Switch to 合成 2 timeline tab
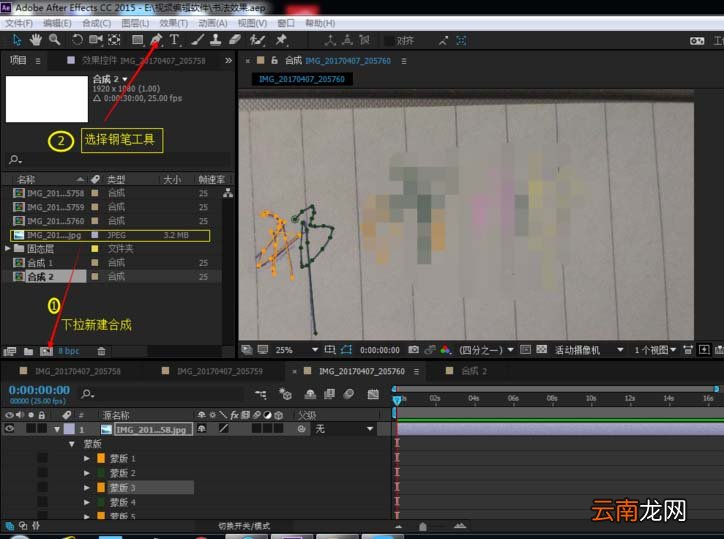Screen dimensions: 724x539 [x=473, y=371]
